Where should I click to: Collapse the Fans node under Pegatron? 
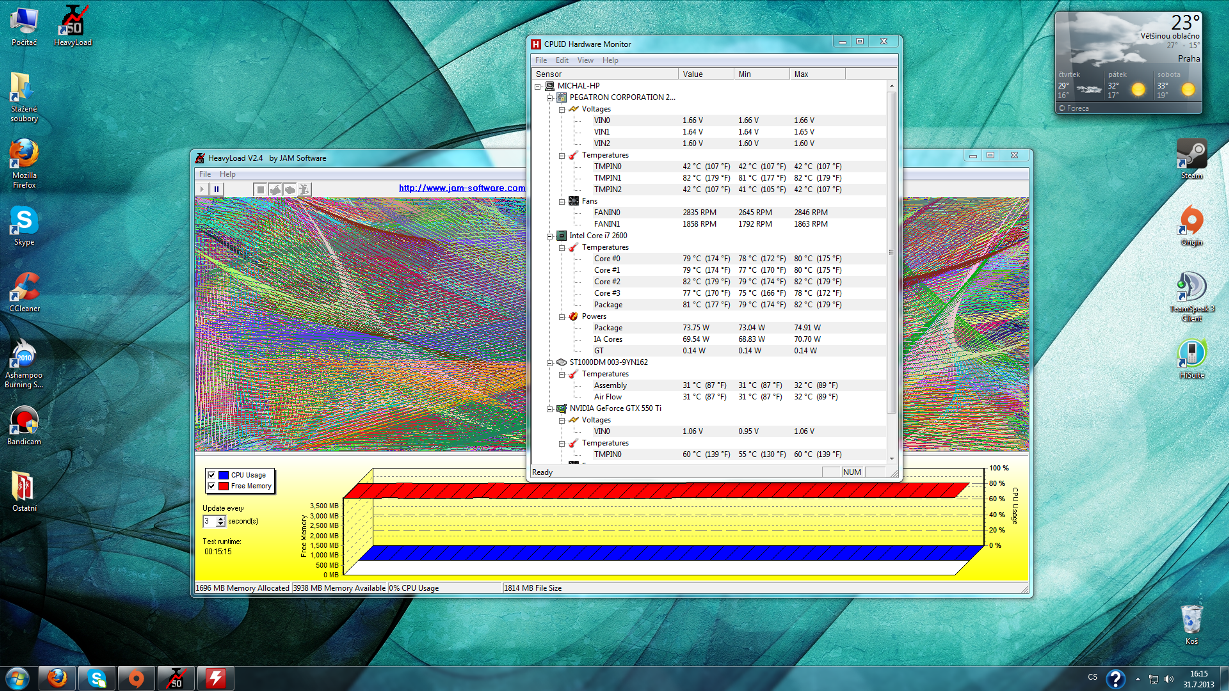tap(562, 201)
